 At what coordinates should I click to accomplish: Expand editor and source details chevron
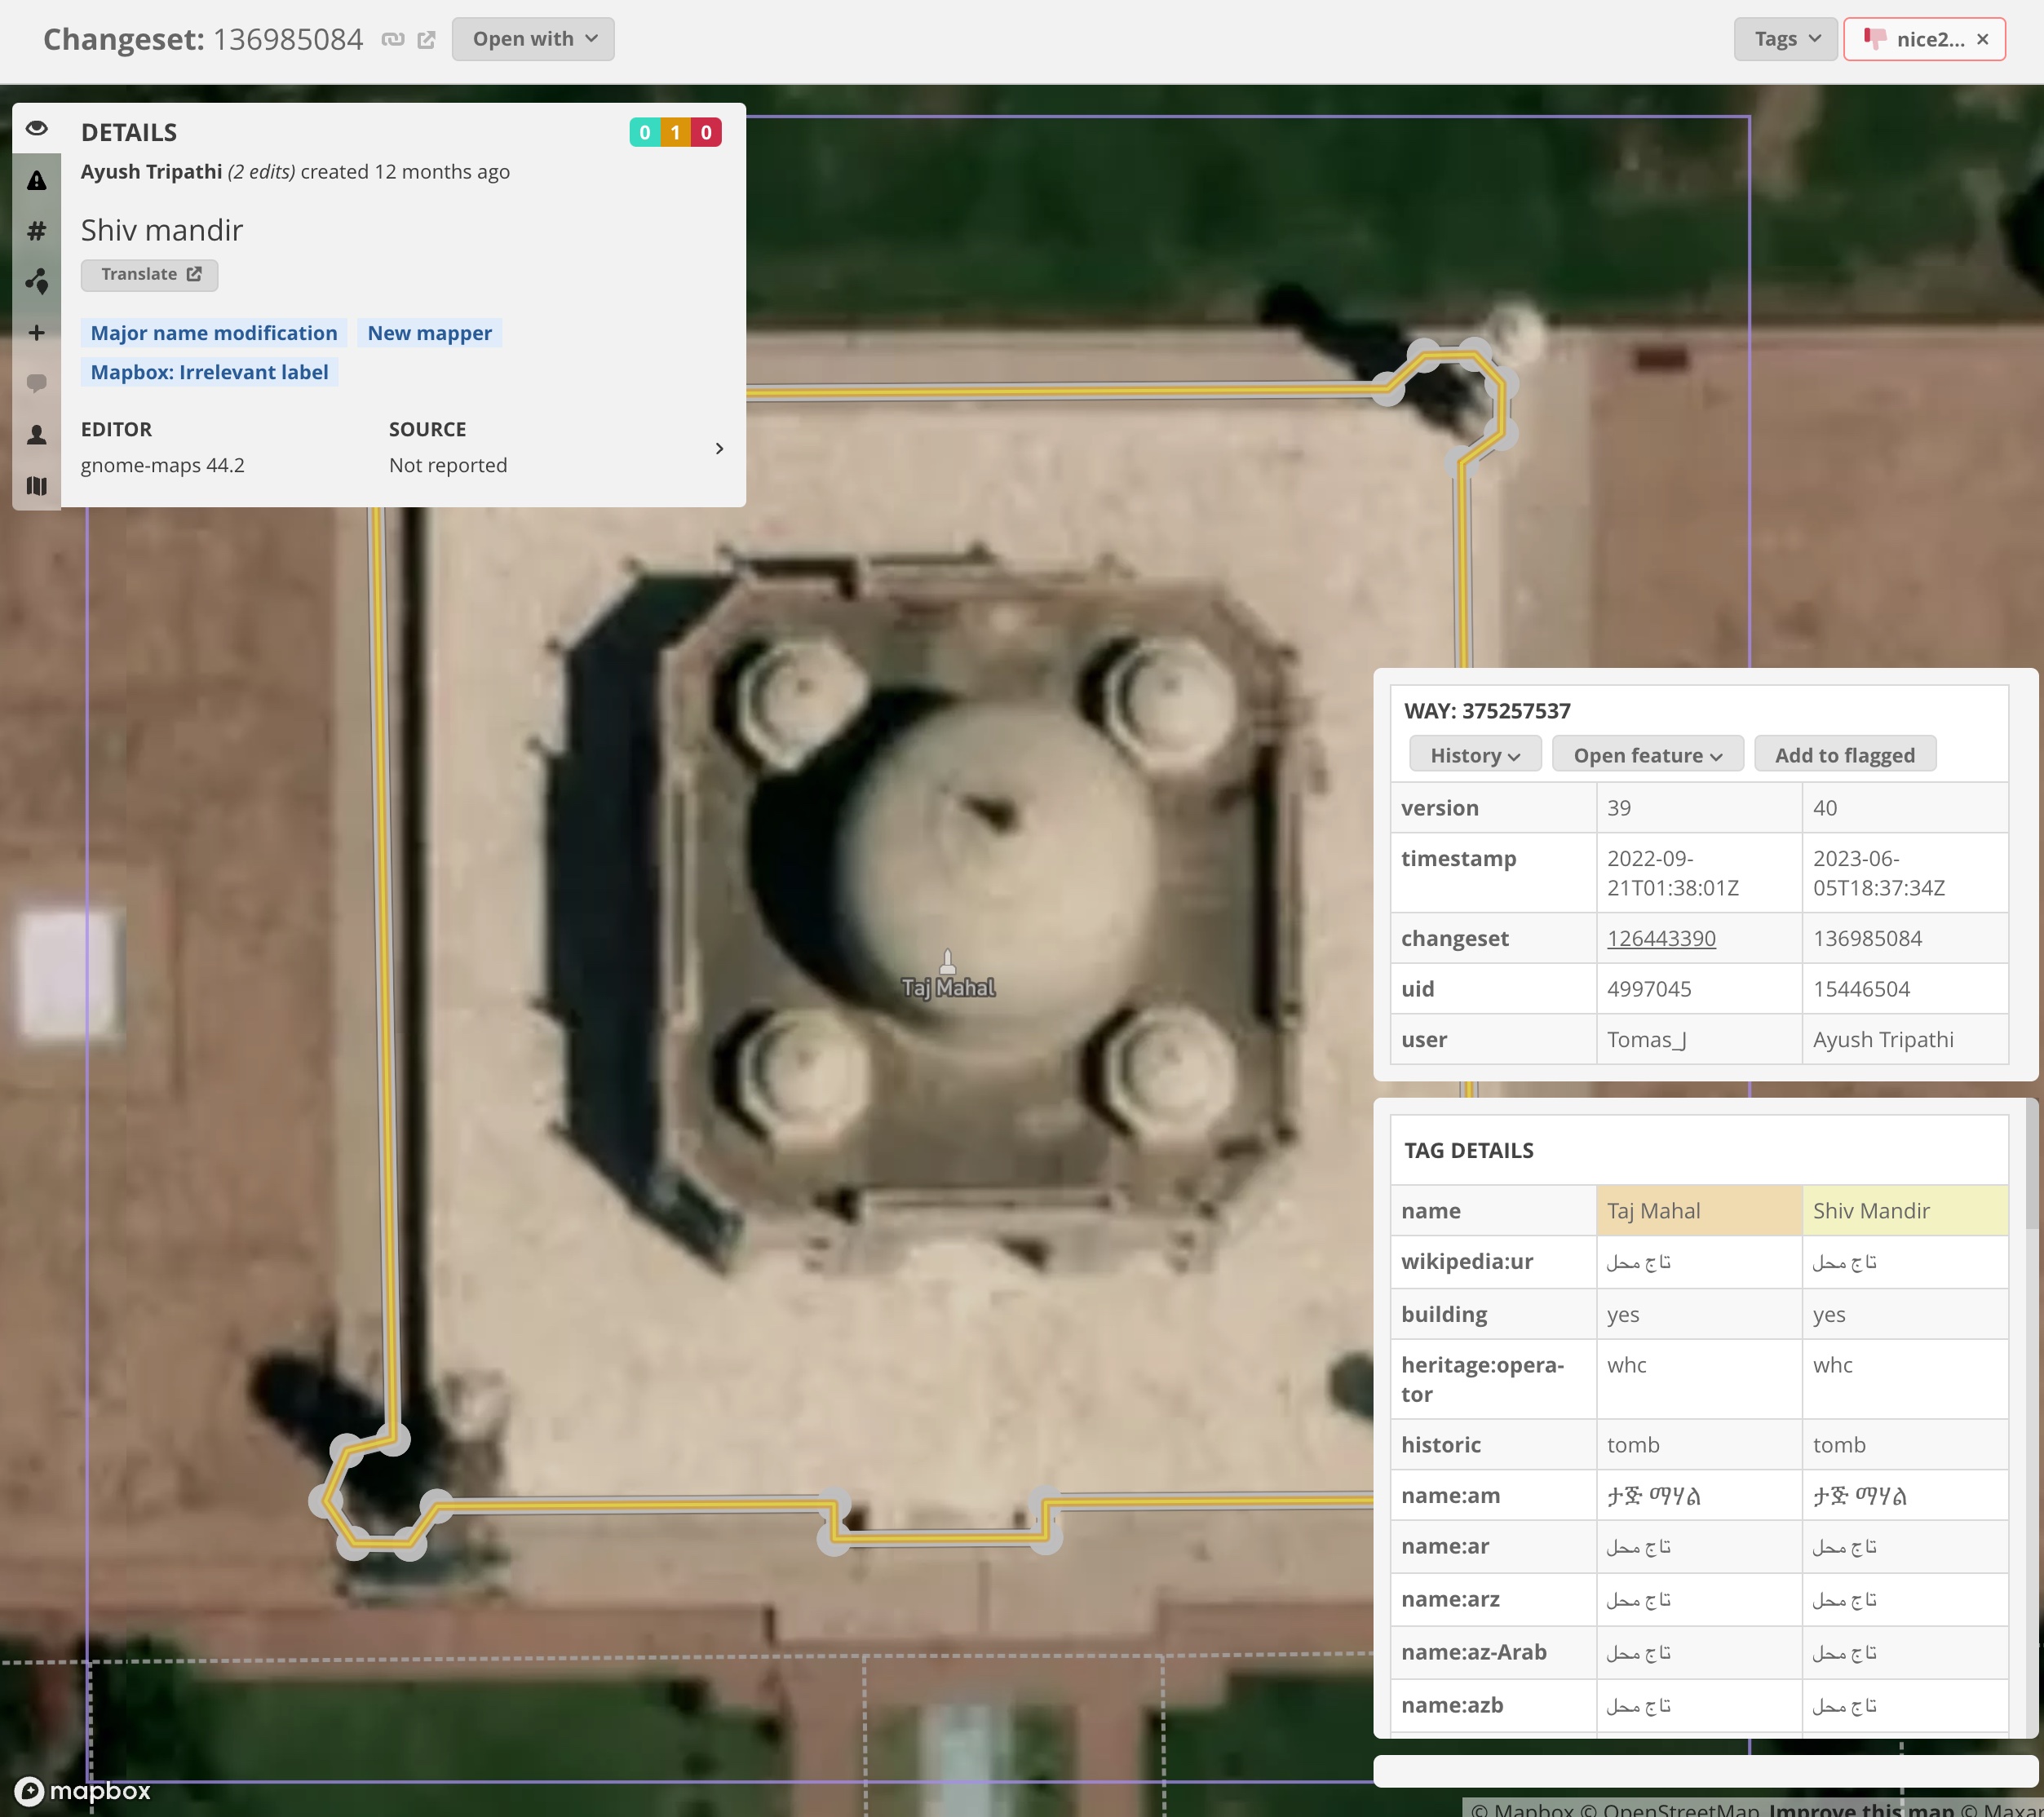click(x=719, y=449)
